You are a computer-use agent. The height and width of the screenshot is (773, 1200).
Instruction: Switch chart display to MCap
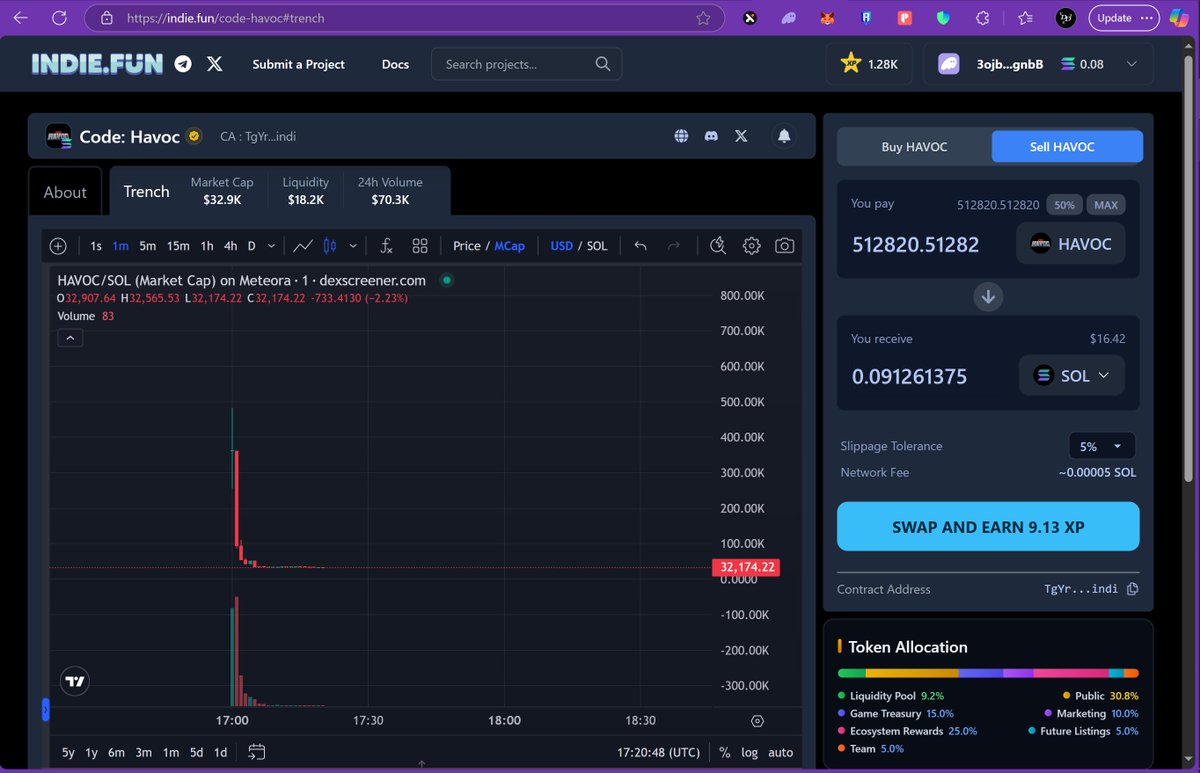coord(509,246)
